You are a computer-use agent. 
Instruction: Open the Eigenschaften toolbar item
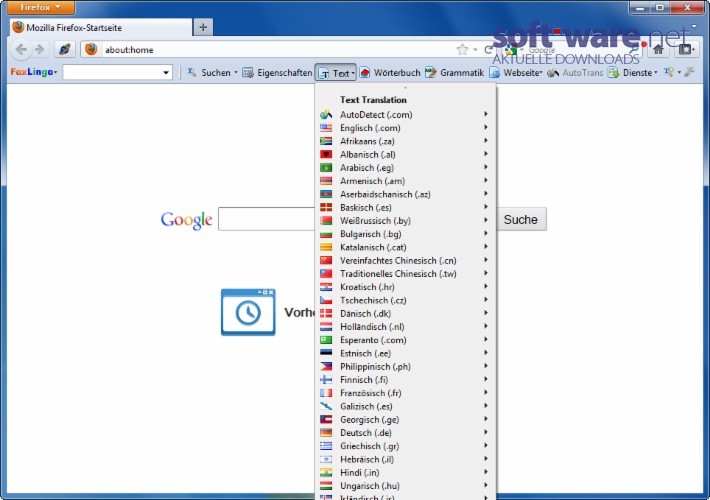(x=277, y=72)
